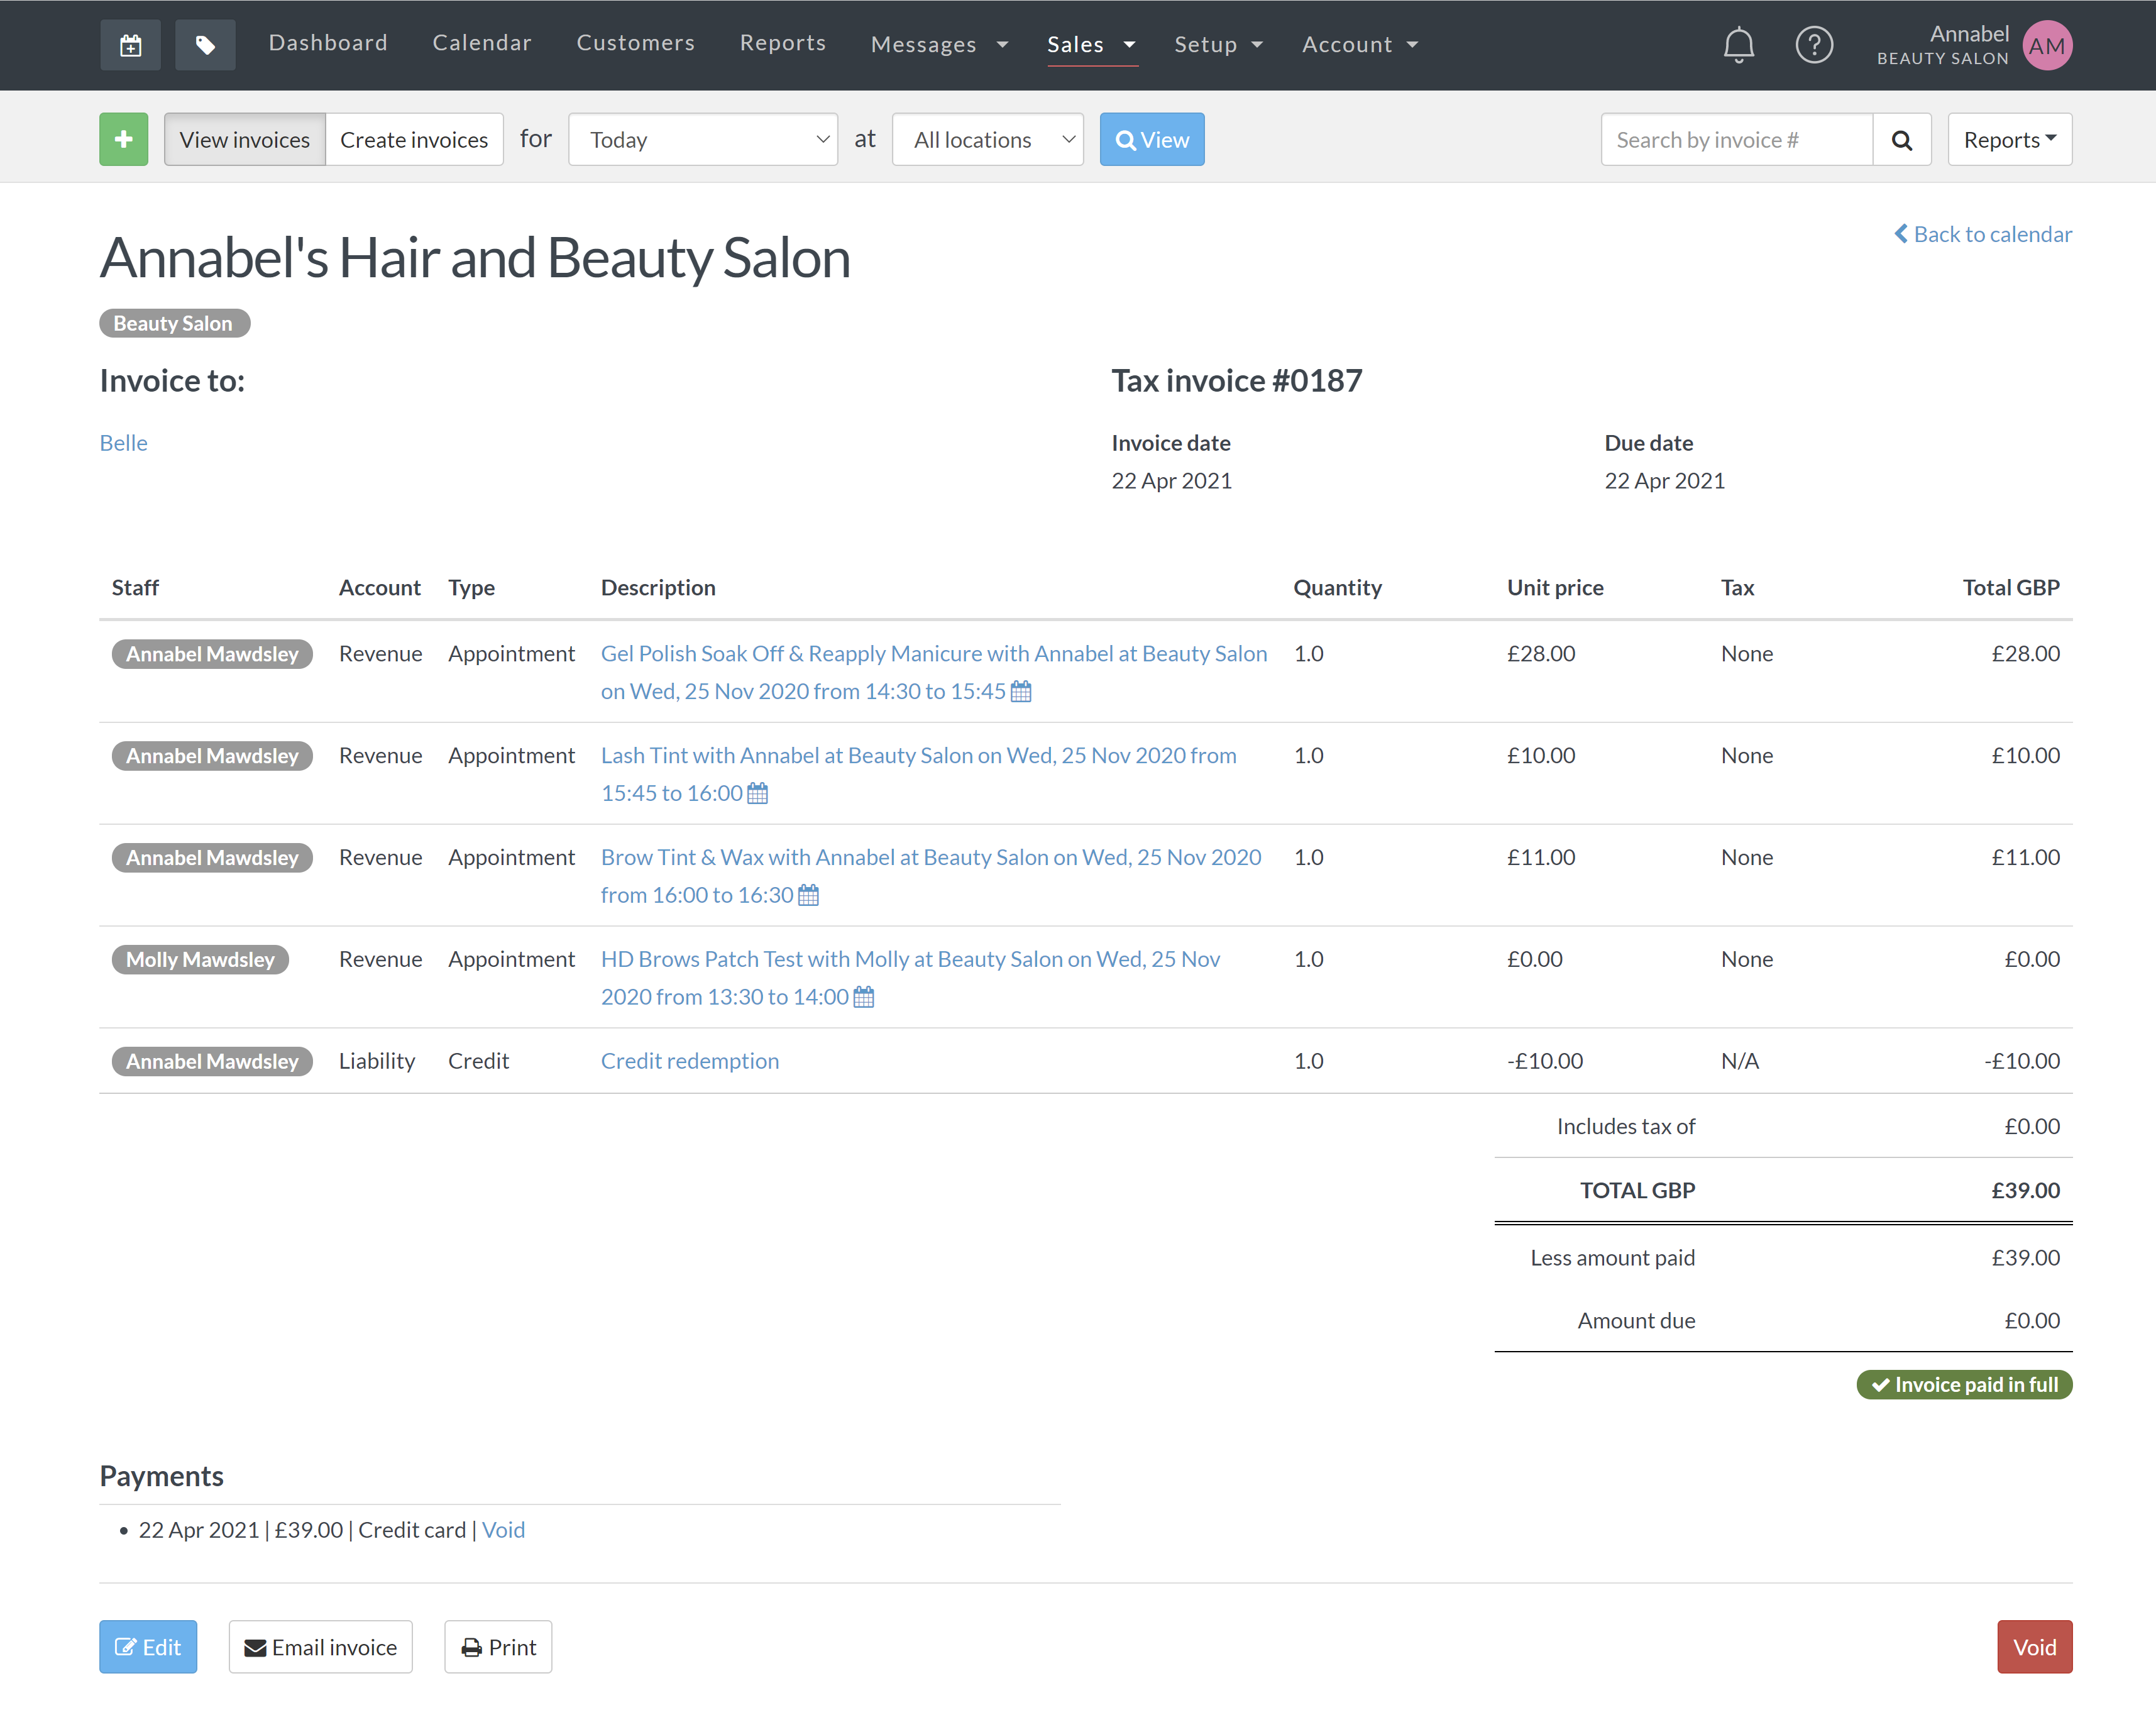Open the Today date range dropdown

(703, 140)
